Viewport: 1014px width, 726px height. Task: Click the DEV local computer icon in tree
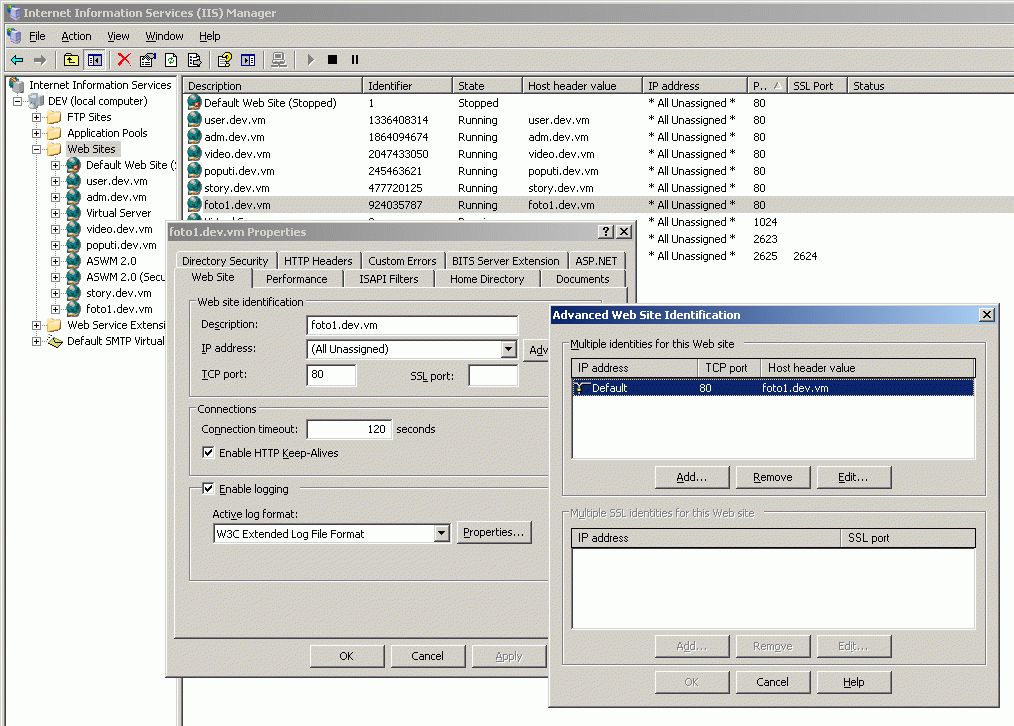tap(36, 101)
